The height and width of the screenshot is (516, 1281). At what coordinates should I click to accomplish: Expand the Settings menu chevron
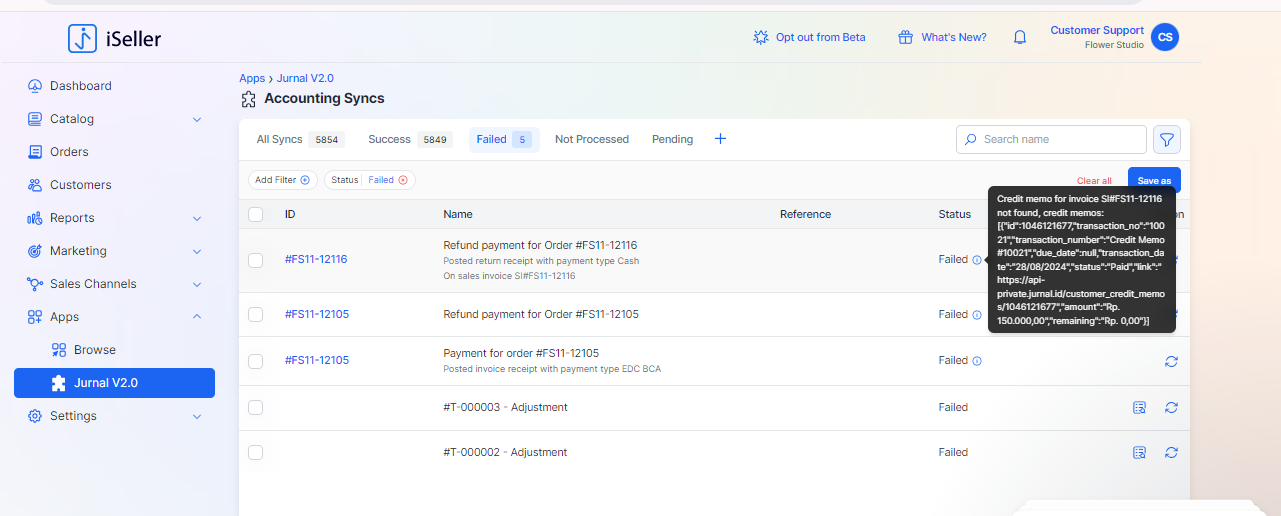click(197, 416)
